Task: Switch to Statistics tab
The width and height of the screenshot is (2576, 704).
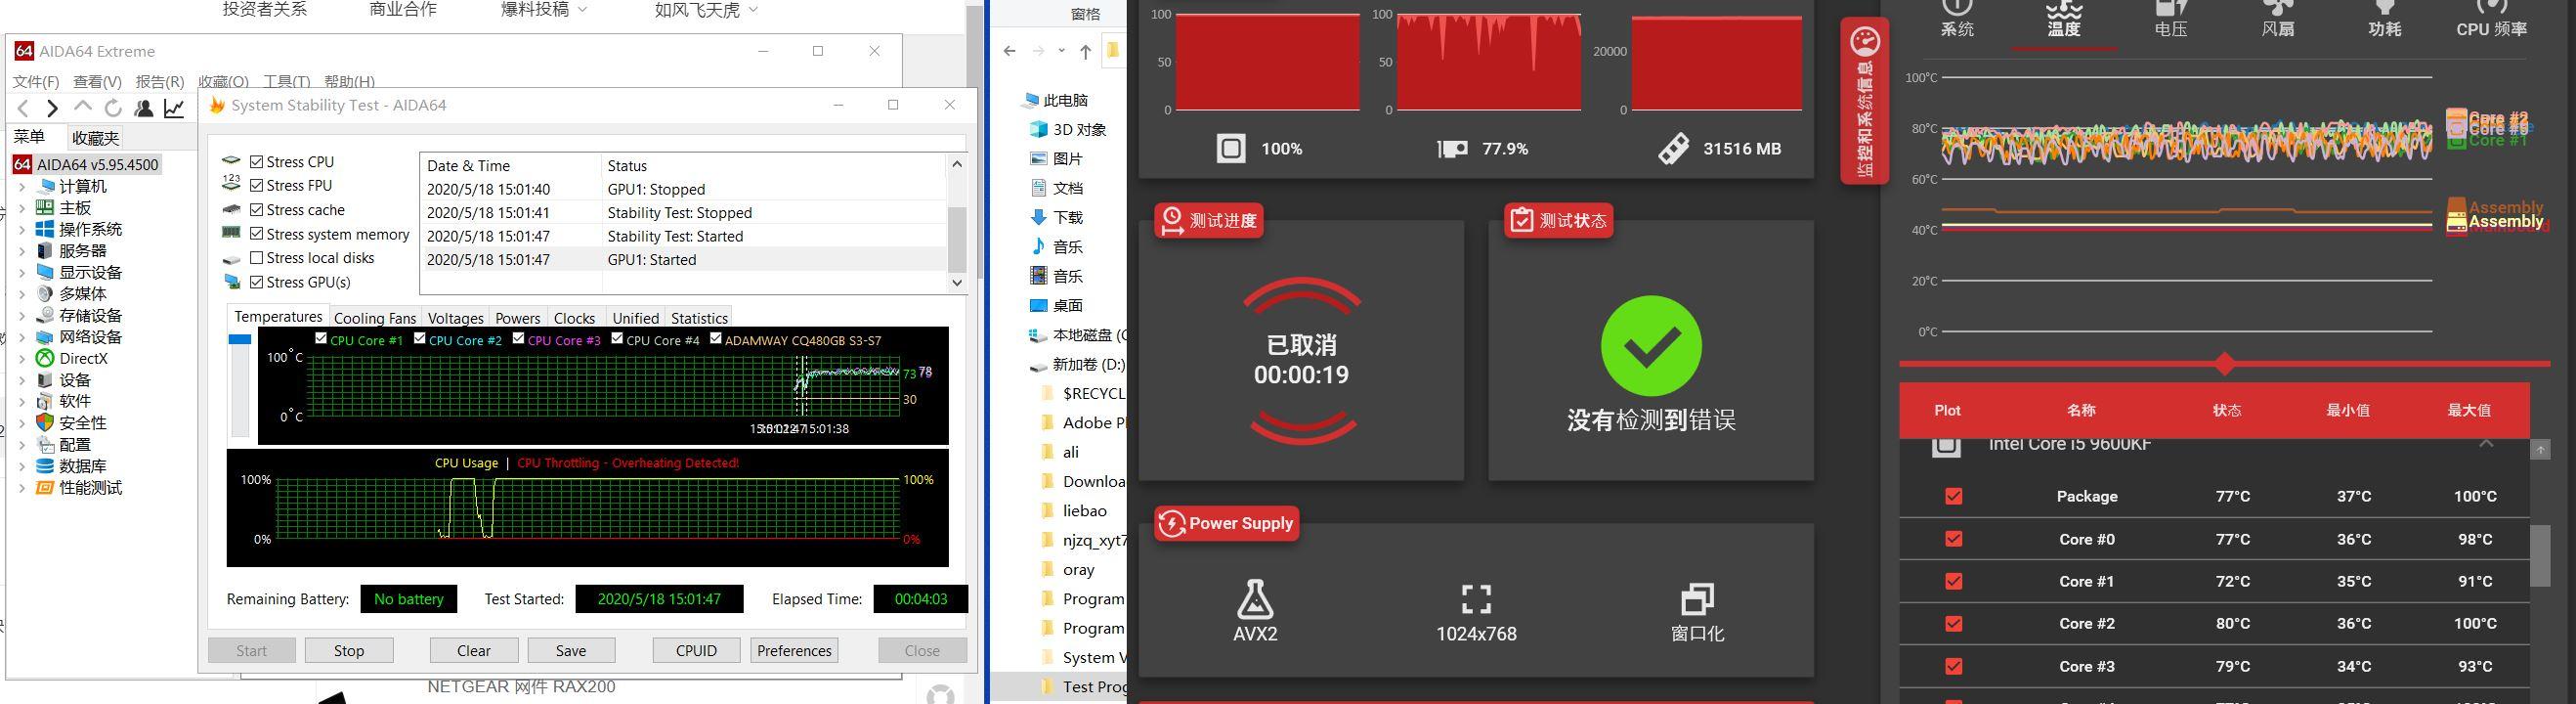Action: click(699, 318)
